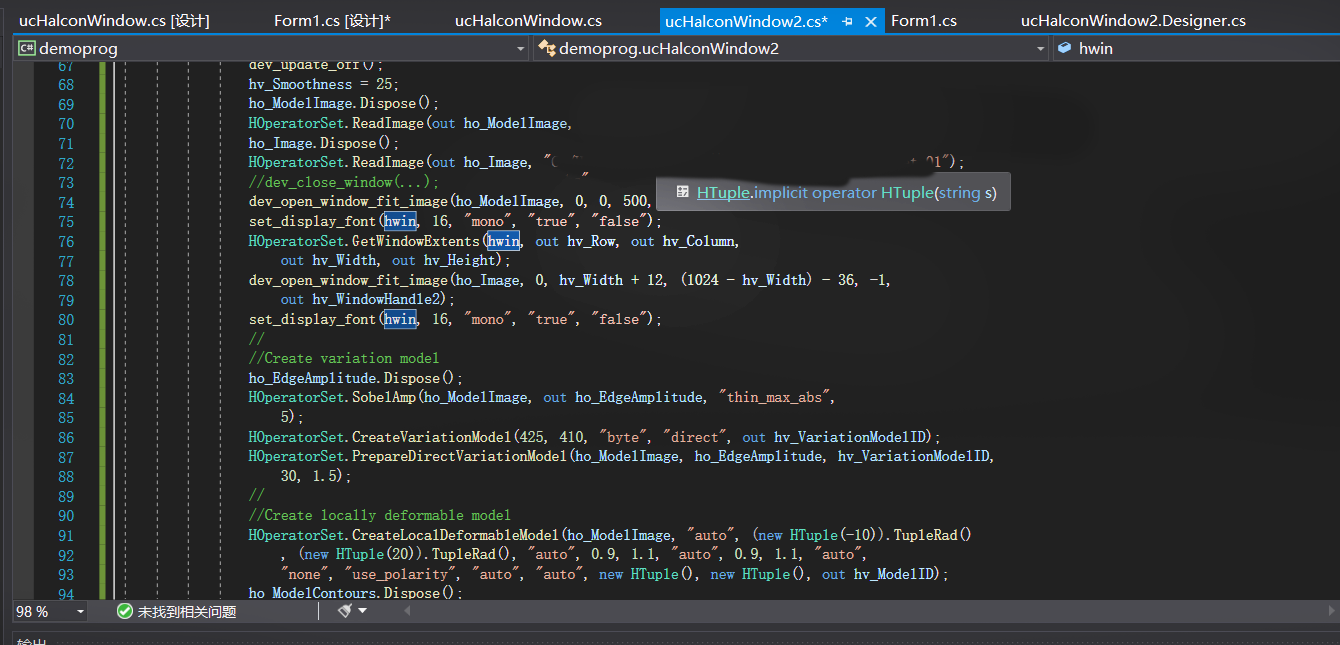Pin the ucHalconWindow2.cs tab
This screenshot has height=645, width=1340.
coord(848,21)
